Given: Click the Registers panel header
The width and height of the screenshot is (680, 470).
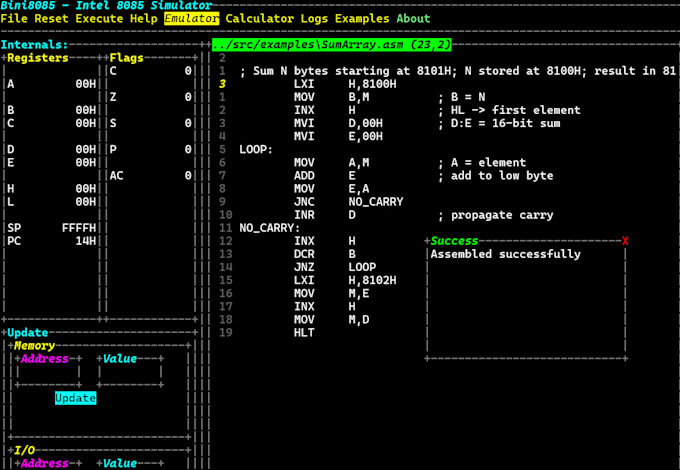Looking at the screenshot, I should click(x=38, y=58).
